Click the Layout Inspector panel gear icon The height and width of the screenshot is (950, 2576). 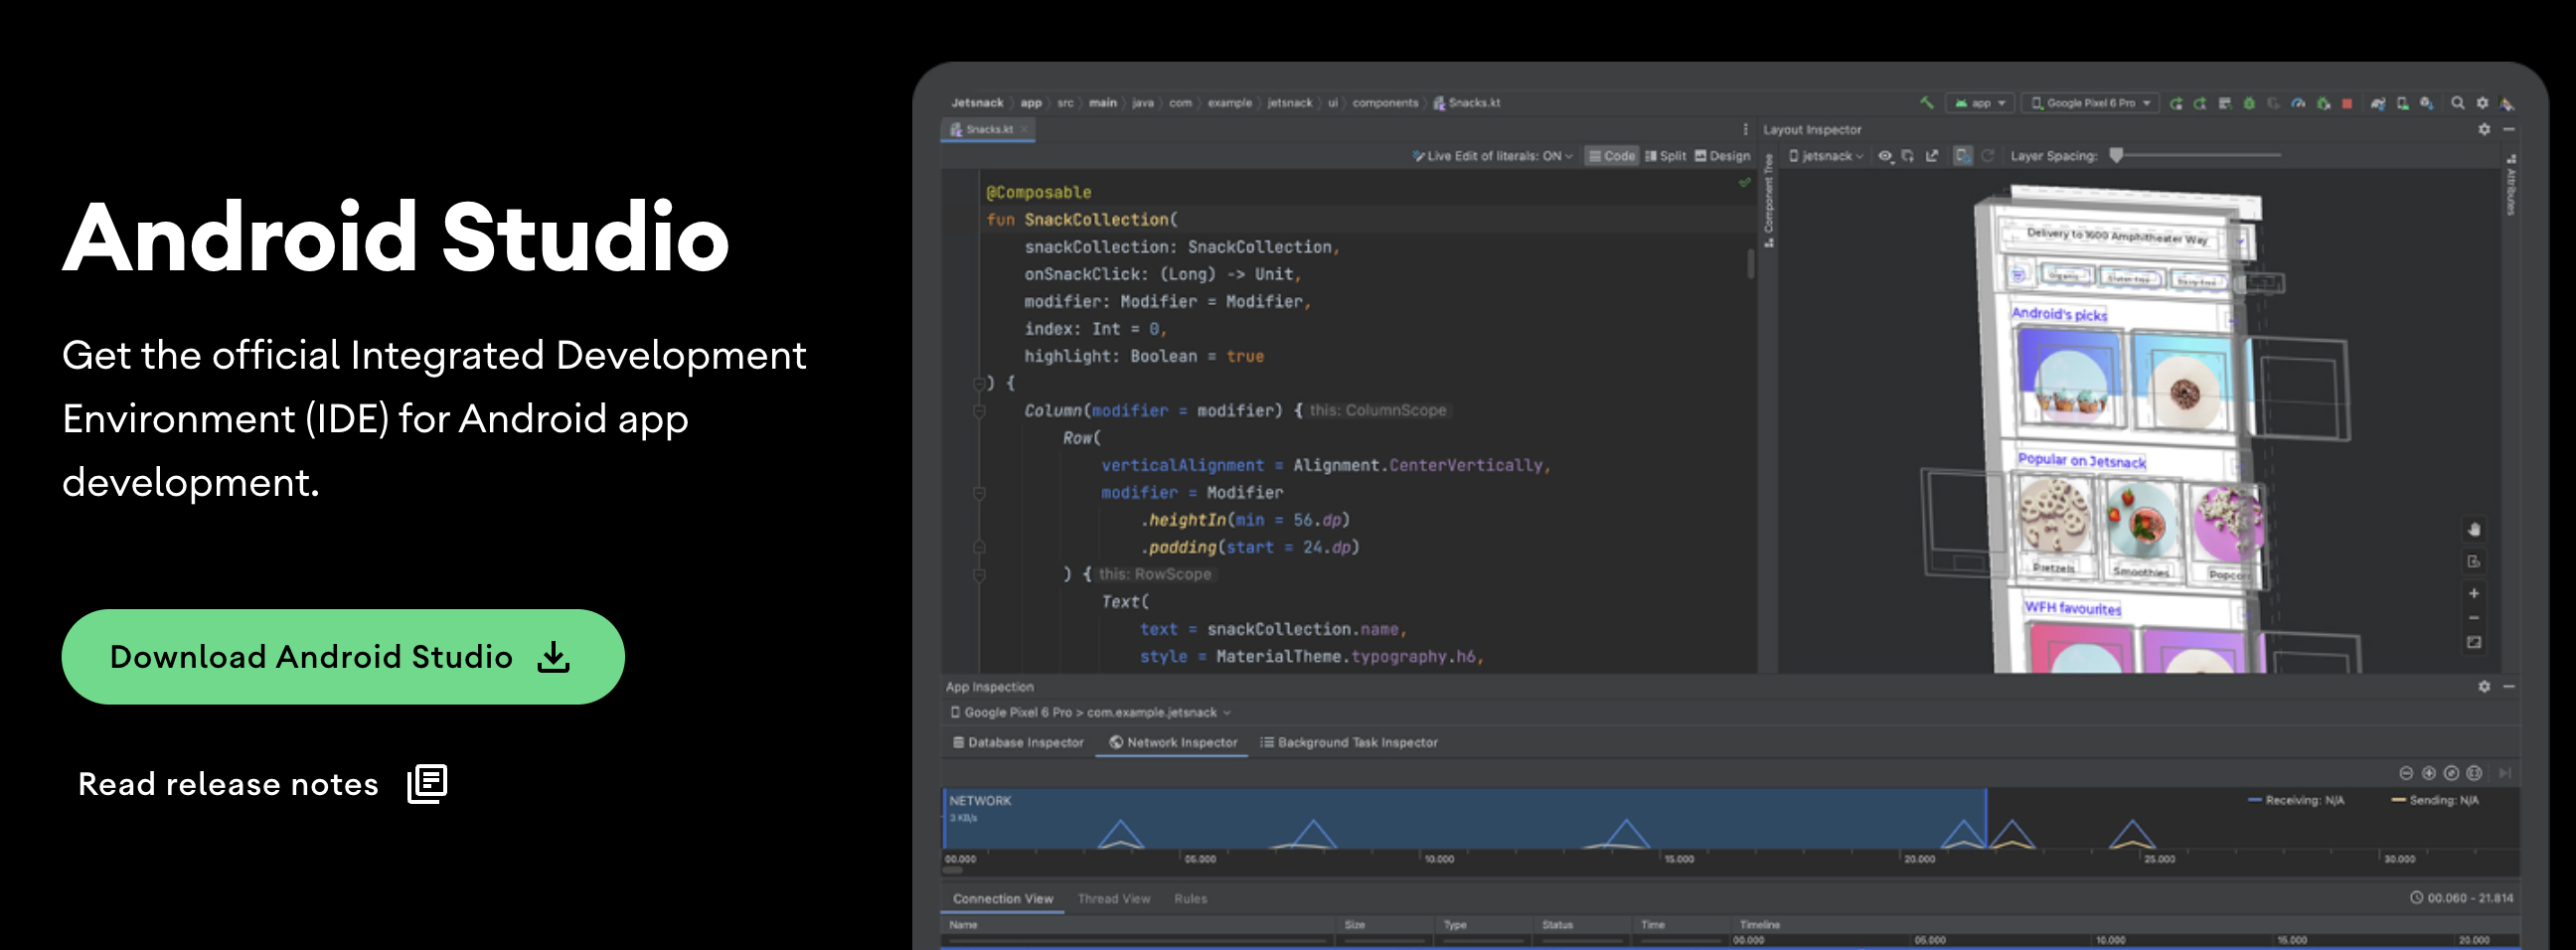click(x=2485, y=129)
